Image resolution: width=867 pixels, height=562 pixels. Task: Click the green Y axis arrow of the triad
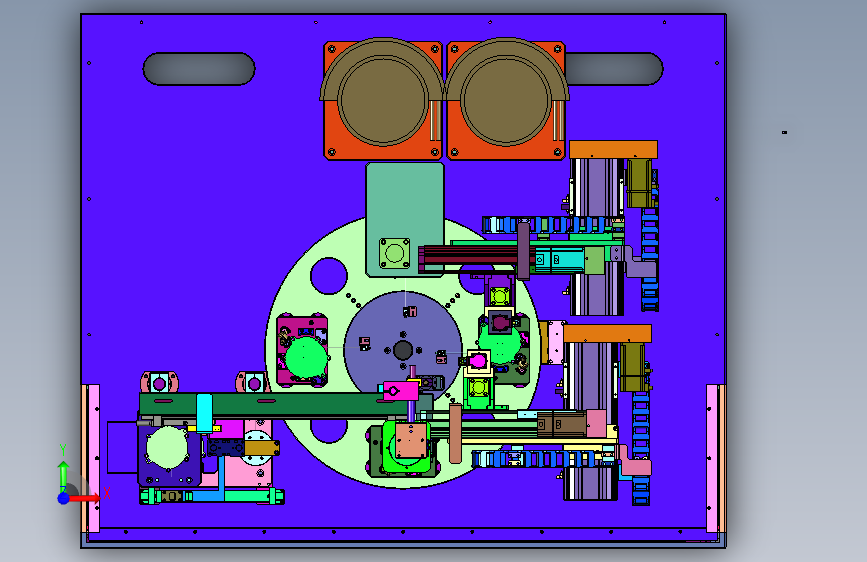coord(63,470)
